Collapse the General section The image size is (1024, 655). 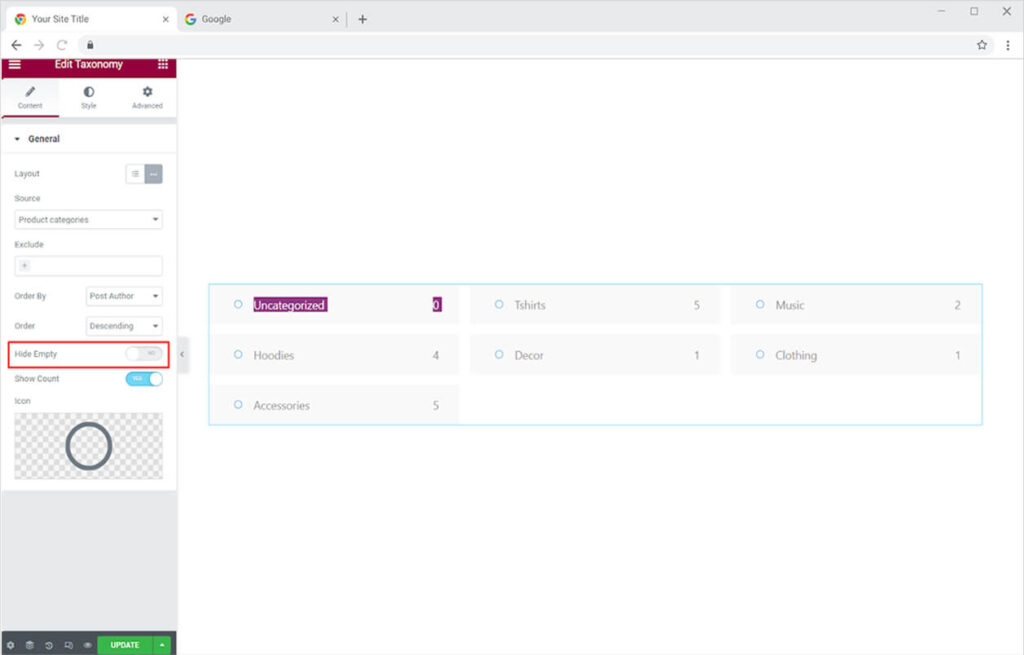point(17,139)
